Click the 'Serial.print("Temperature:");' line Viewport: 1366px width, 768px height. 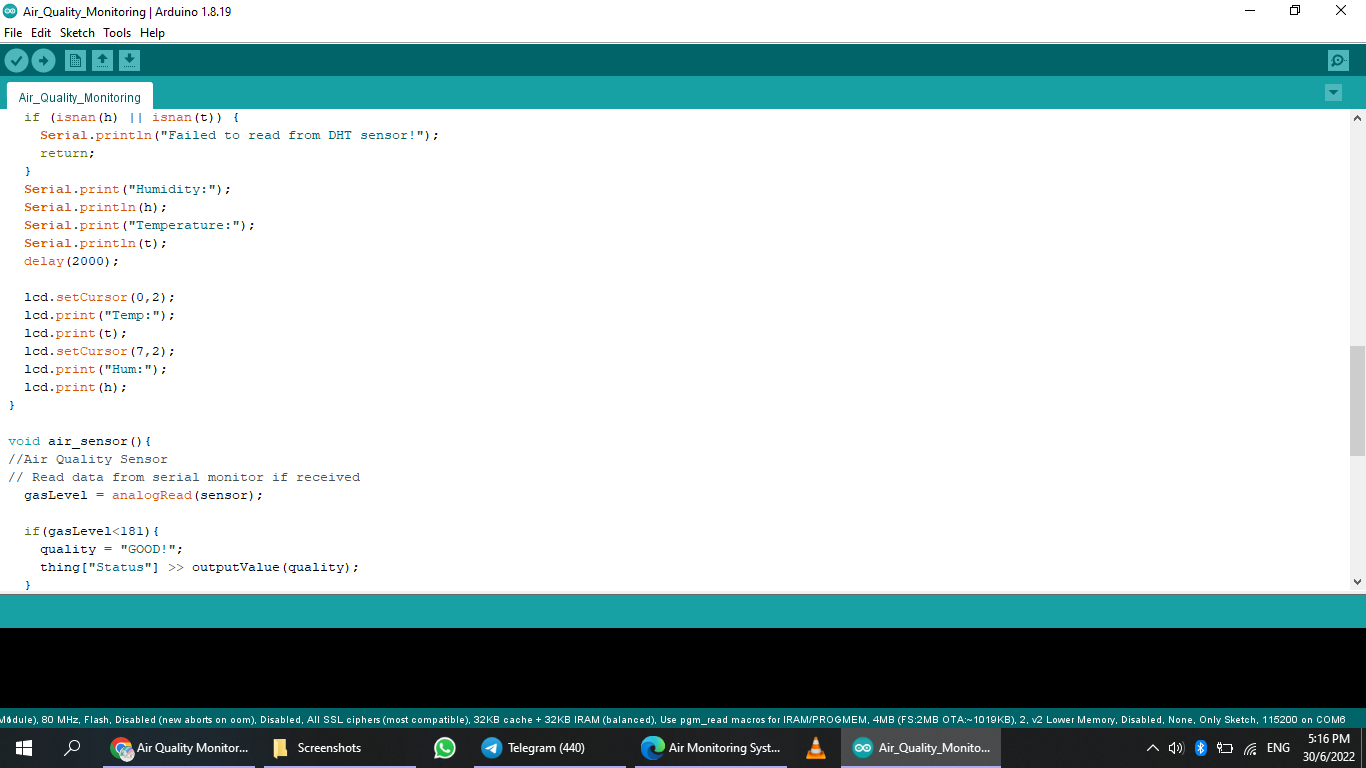(x=140, y=225)
